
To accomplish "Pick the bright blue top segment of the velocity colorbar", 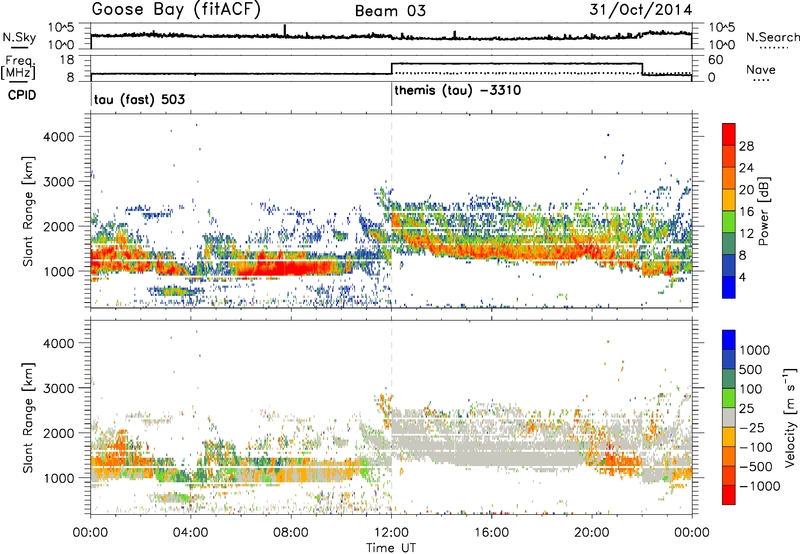I will coord(729,340).
